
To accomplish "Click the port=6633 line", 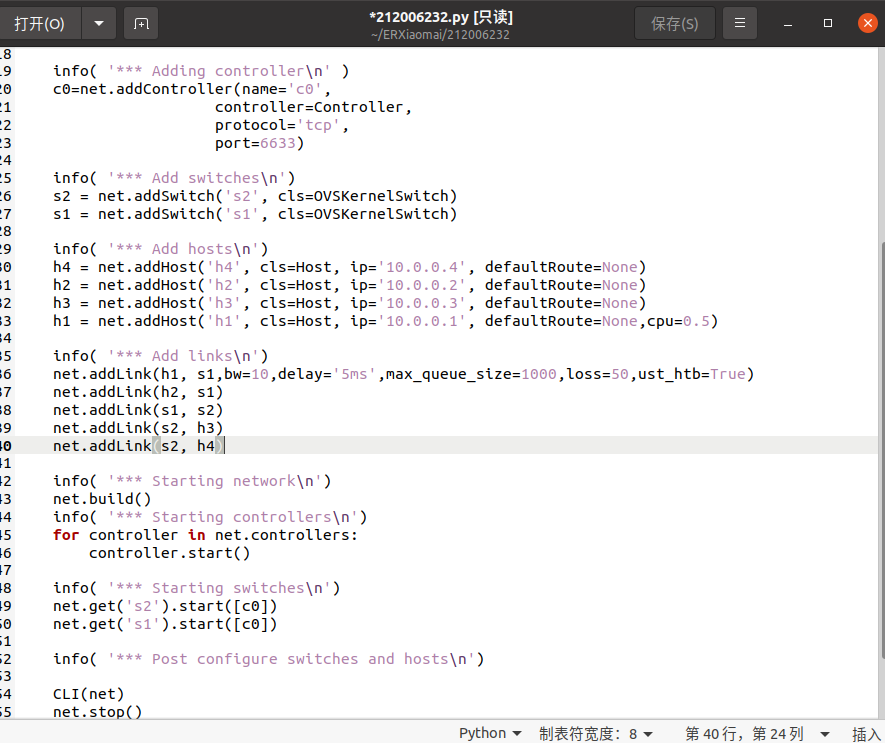I will pos(259,143).
